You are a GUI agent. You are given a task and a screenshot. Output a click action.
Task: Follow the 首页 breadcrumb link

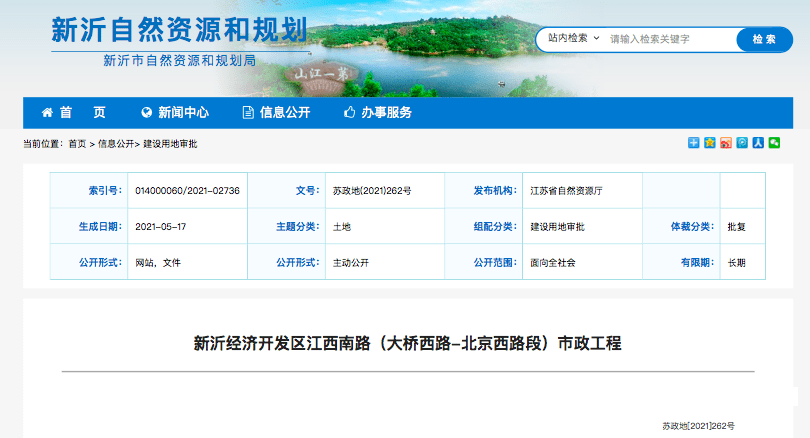[77, 144]
